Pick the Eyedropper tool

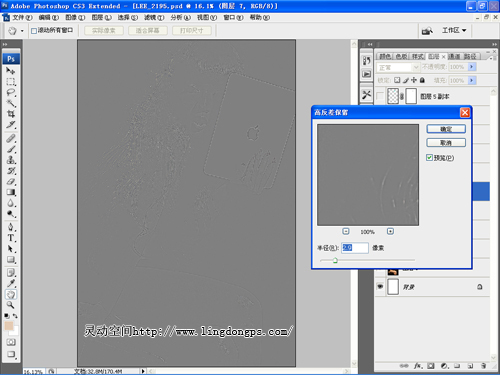11,283
